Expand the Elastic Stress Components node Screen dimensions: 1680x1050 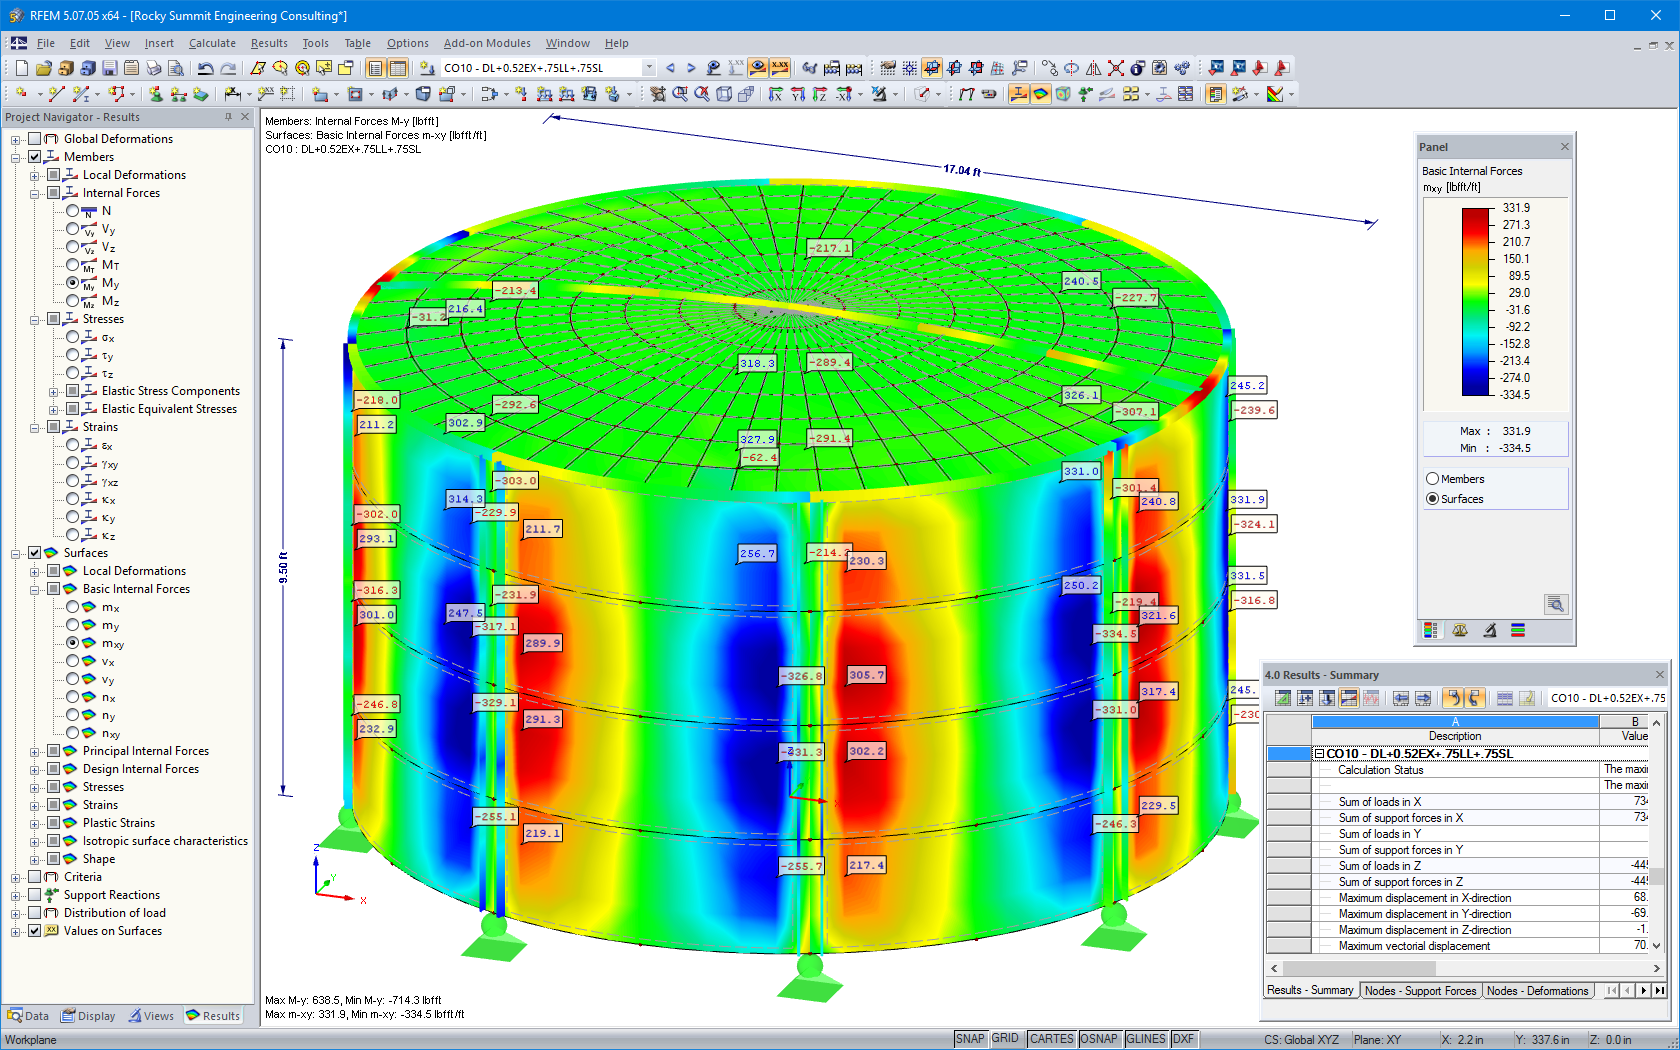point(54,391)
